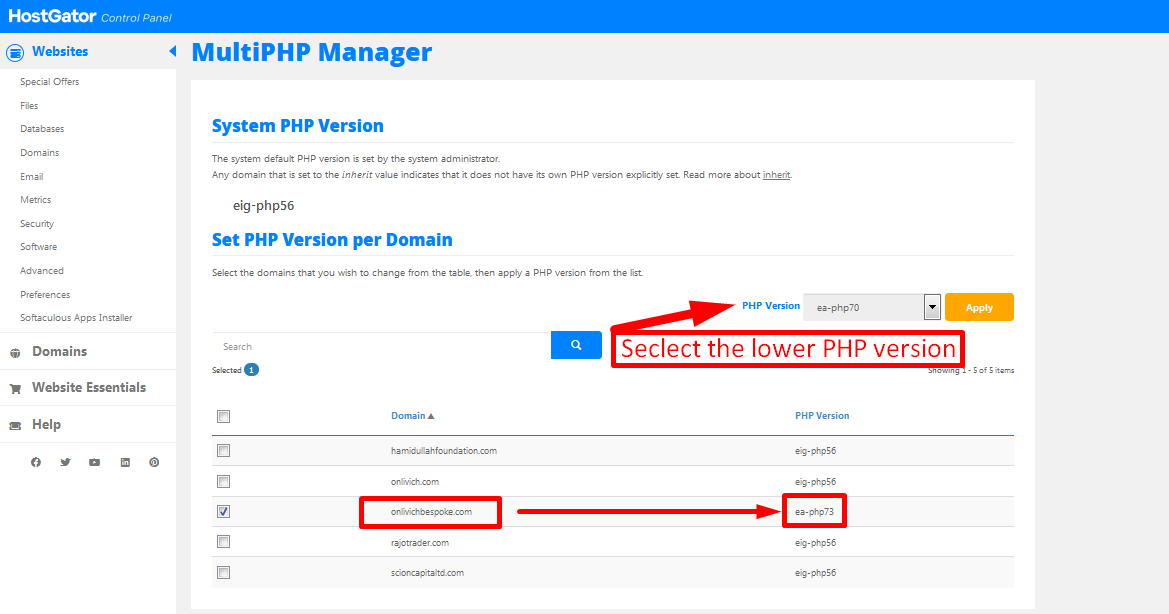Sort by the PHP Version column header
Viewport: 1169px width, 614px height.
pos(822,416)
